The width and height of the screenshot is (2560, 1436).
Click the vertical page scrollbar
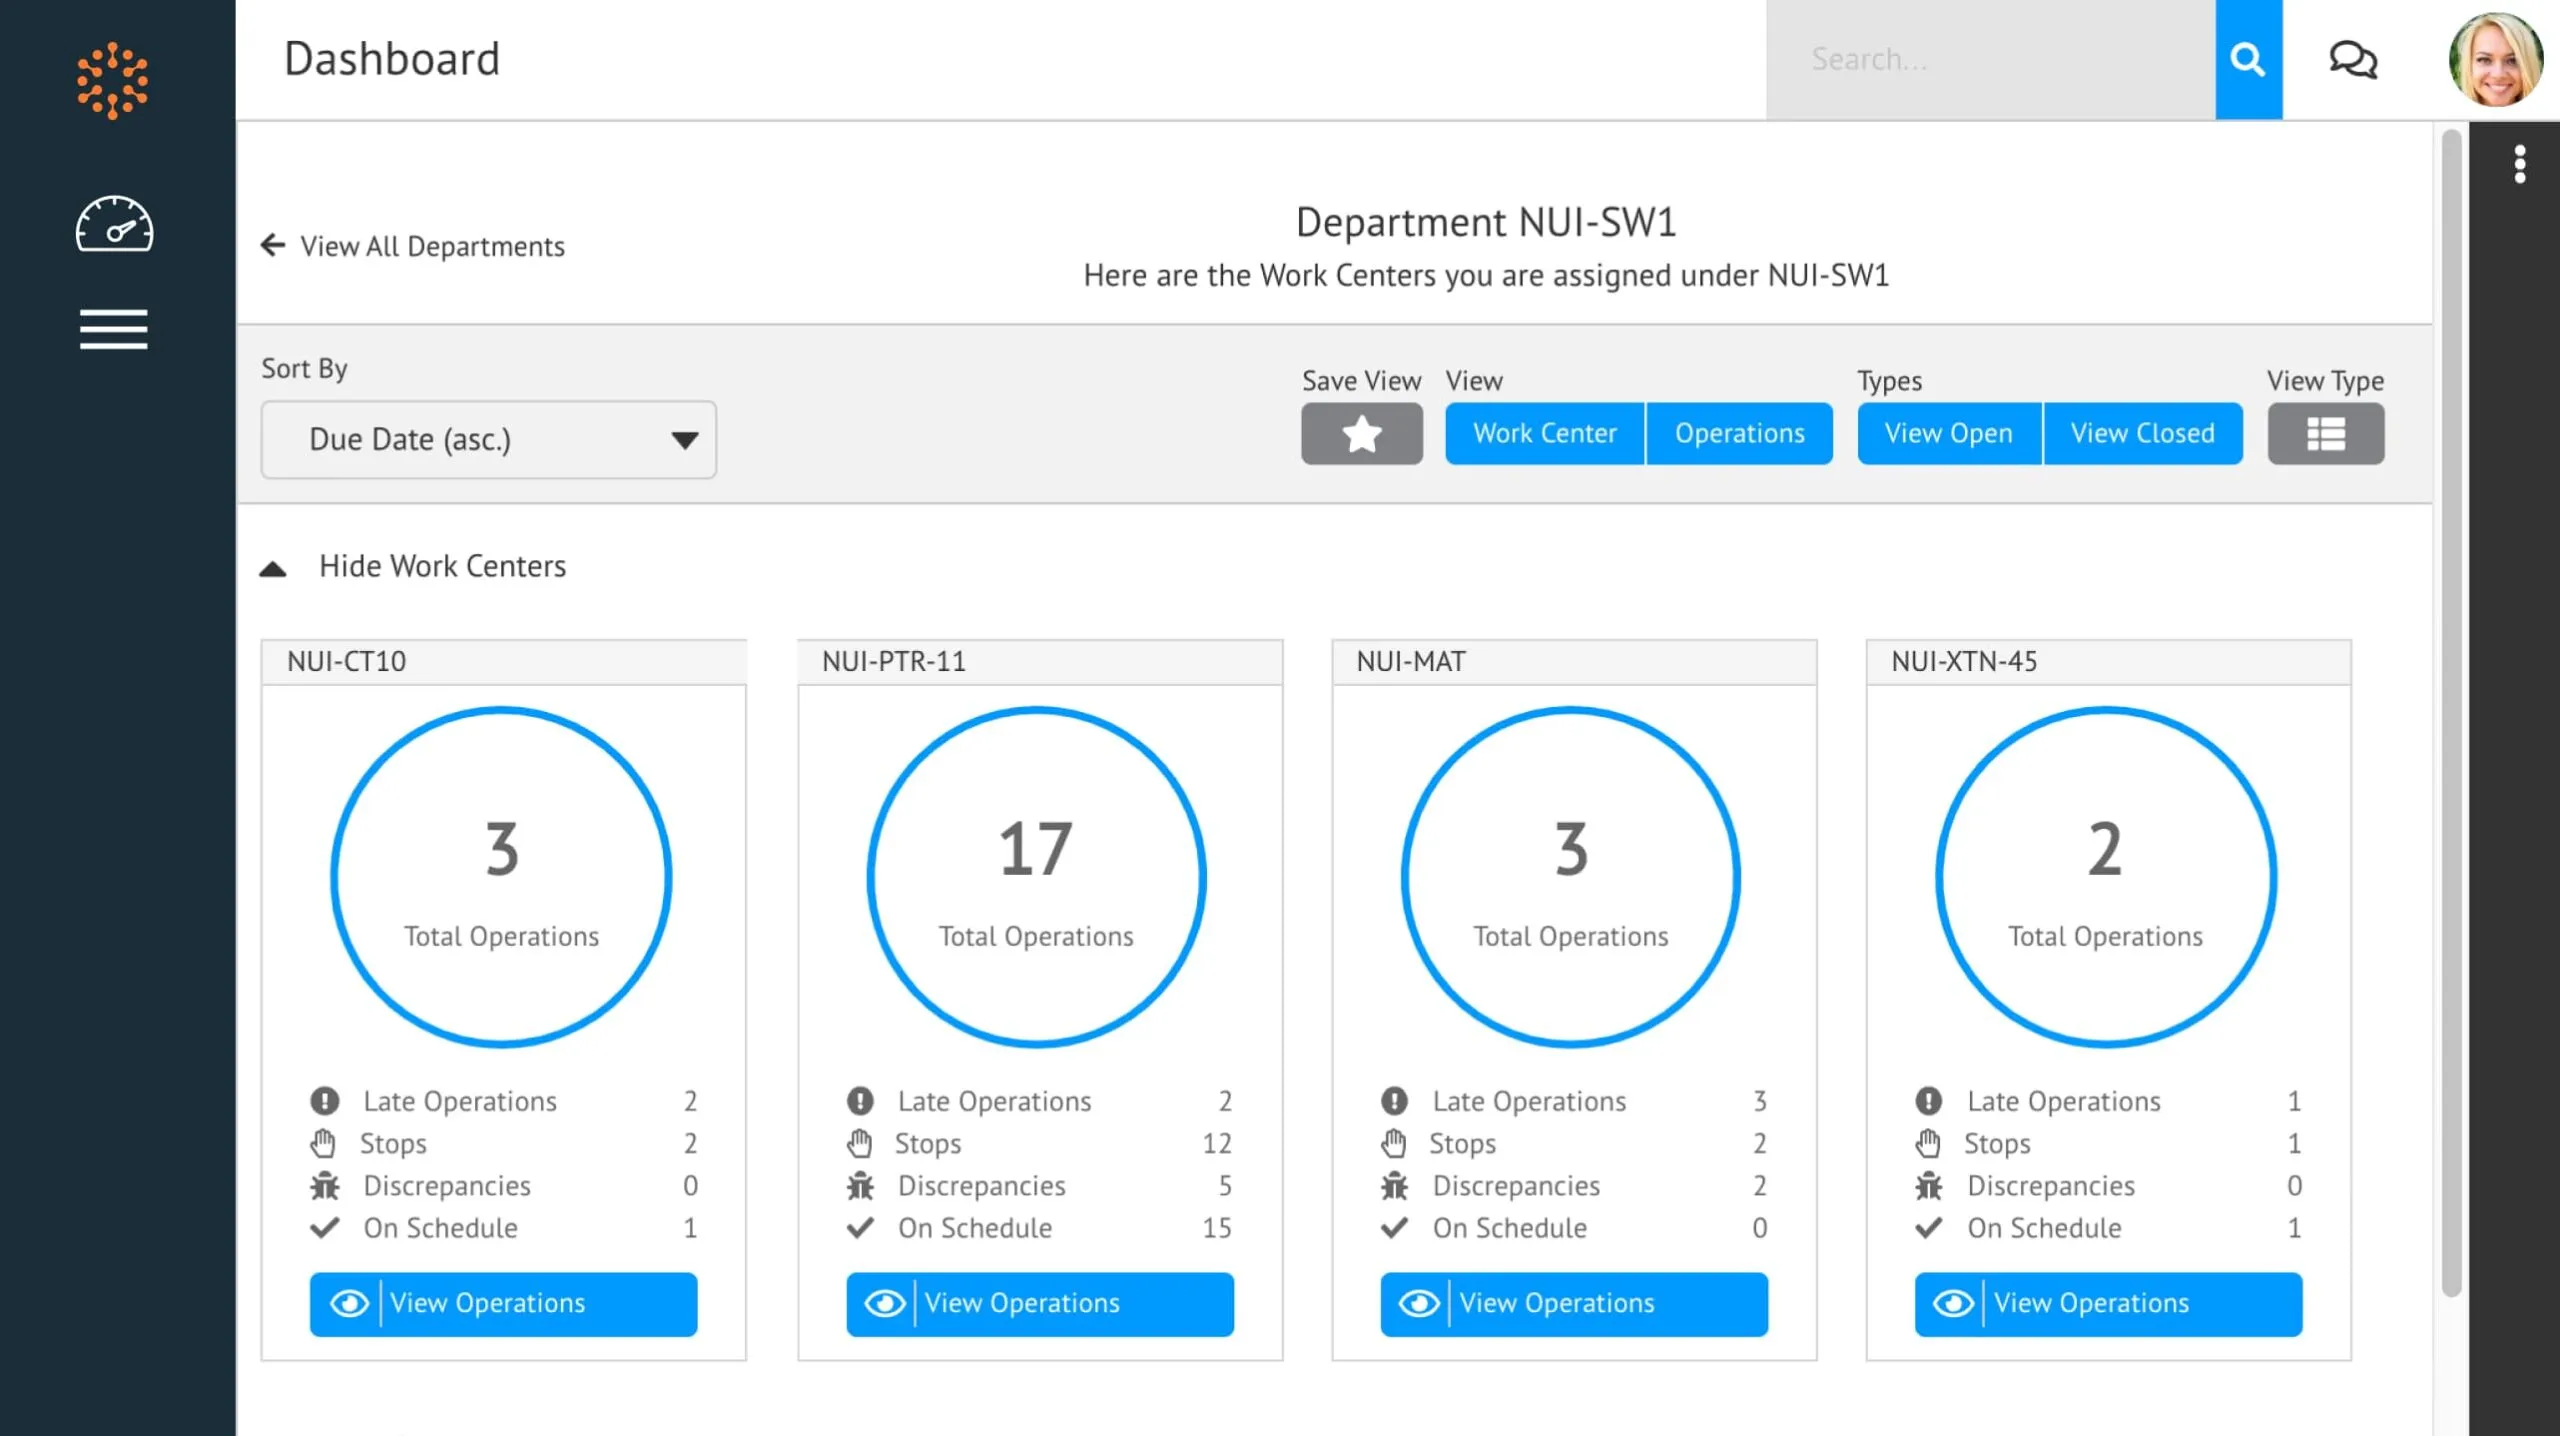point(2451,712)
